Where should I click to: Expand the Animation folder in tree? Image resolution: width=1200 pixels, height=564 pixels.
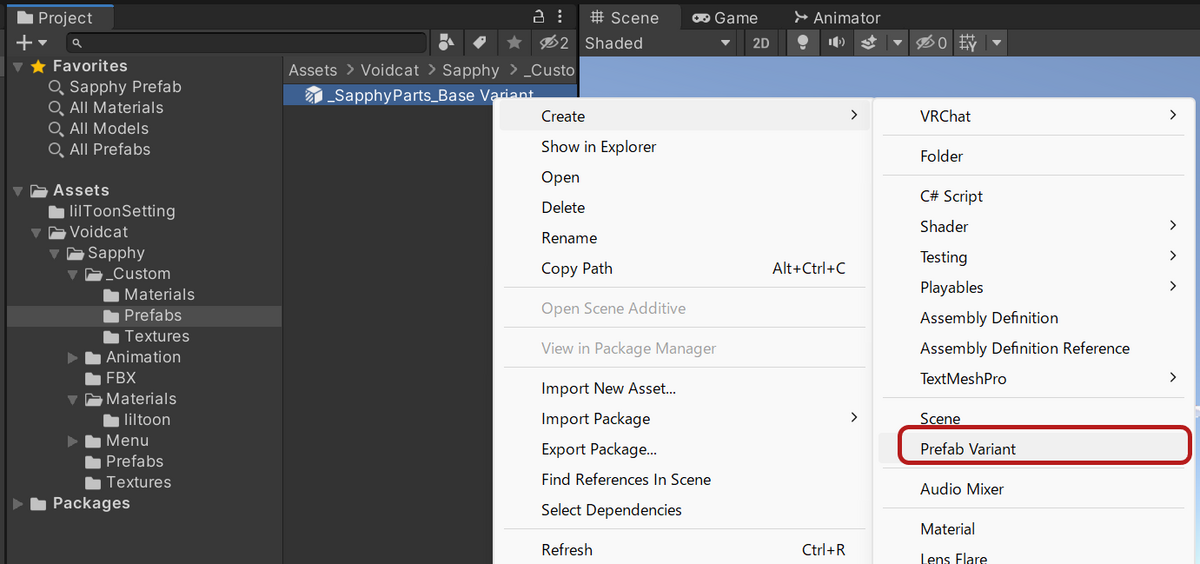[73, 357]
